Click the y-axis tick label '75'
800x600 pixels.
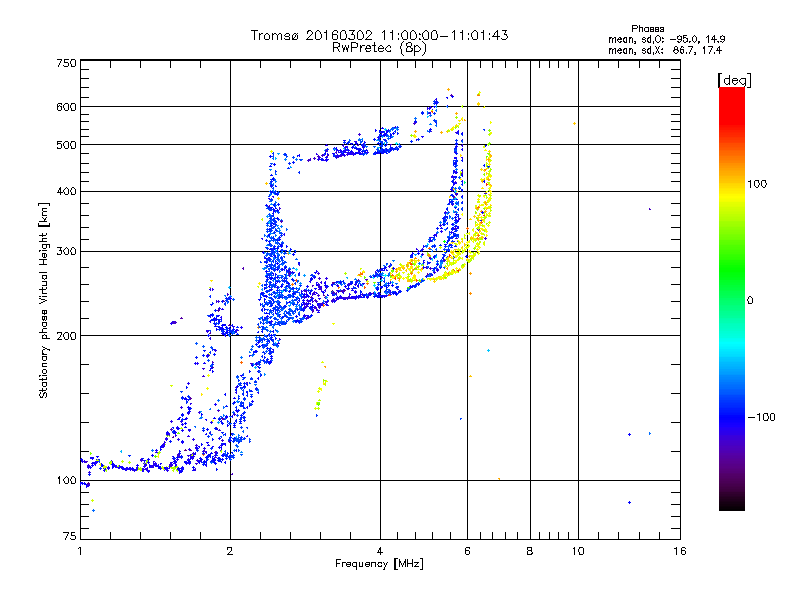[70, 536]
